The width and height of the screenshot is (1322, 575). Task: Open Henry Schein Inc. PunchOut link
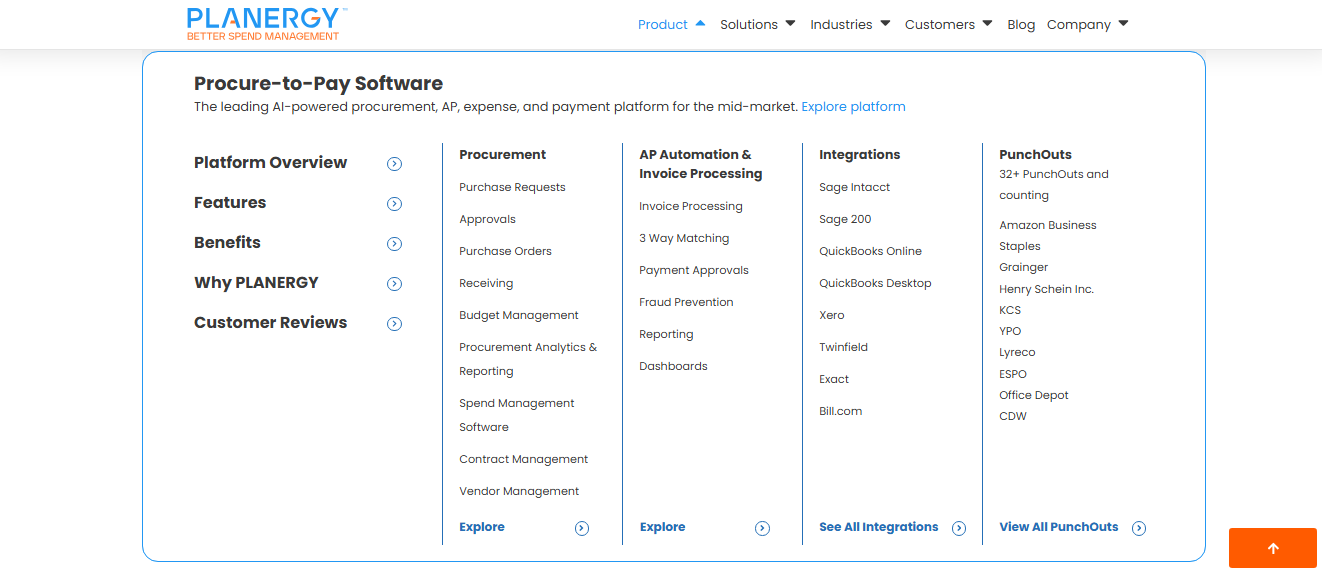(x=1047, y=289)
